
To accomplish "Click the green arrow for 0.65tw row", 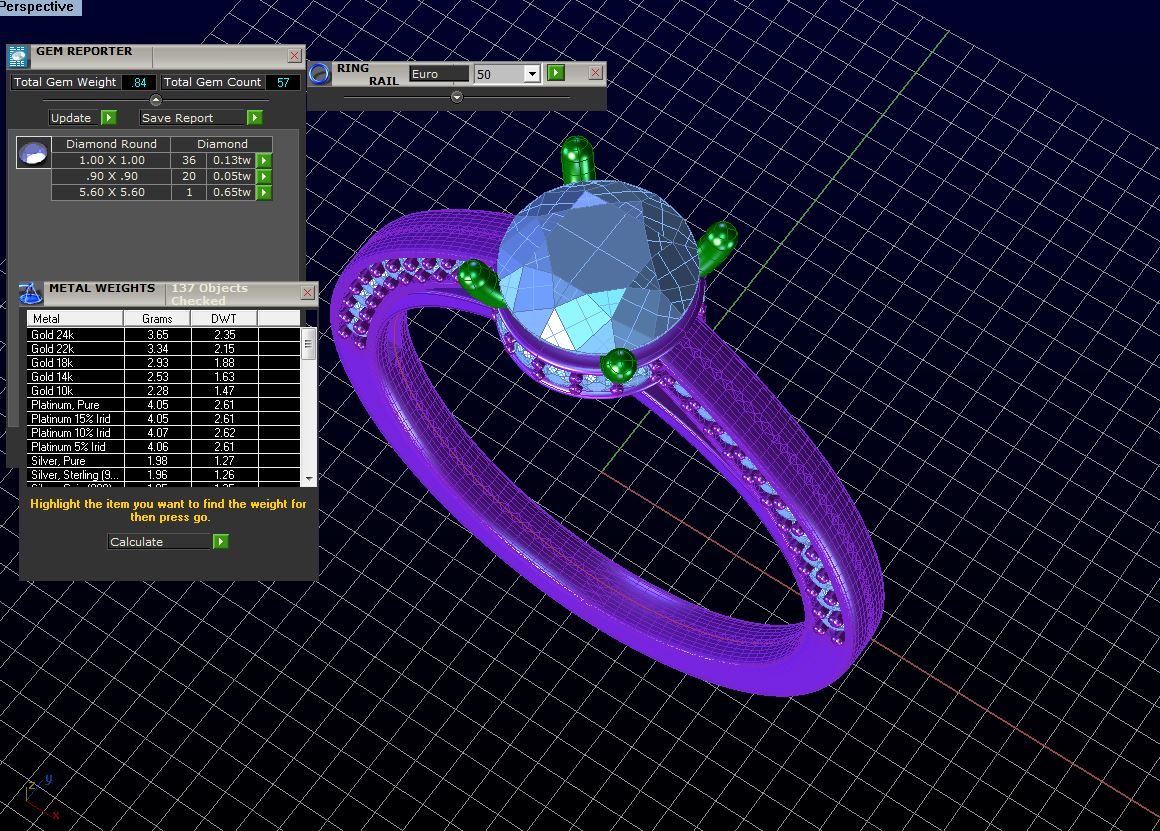I will 264,192.
